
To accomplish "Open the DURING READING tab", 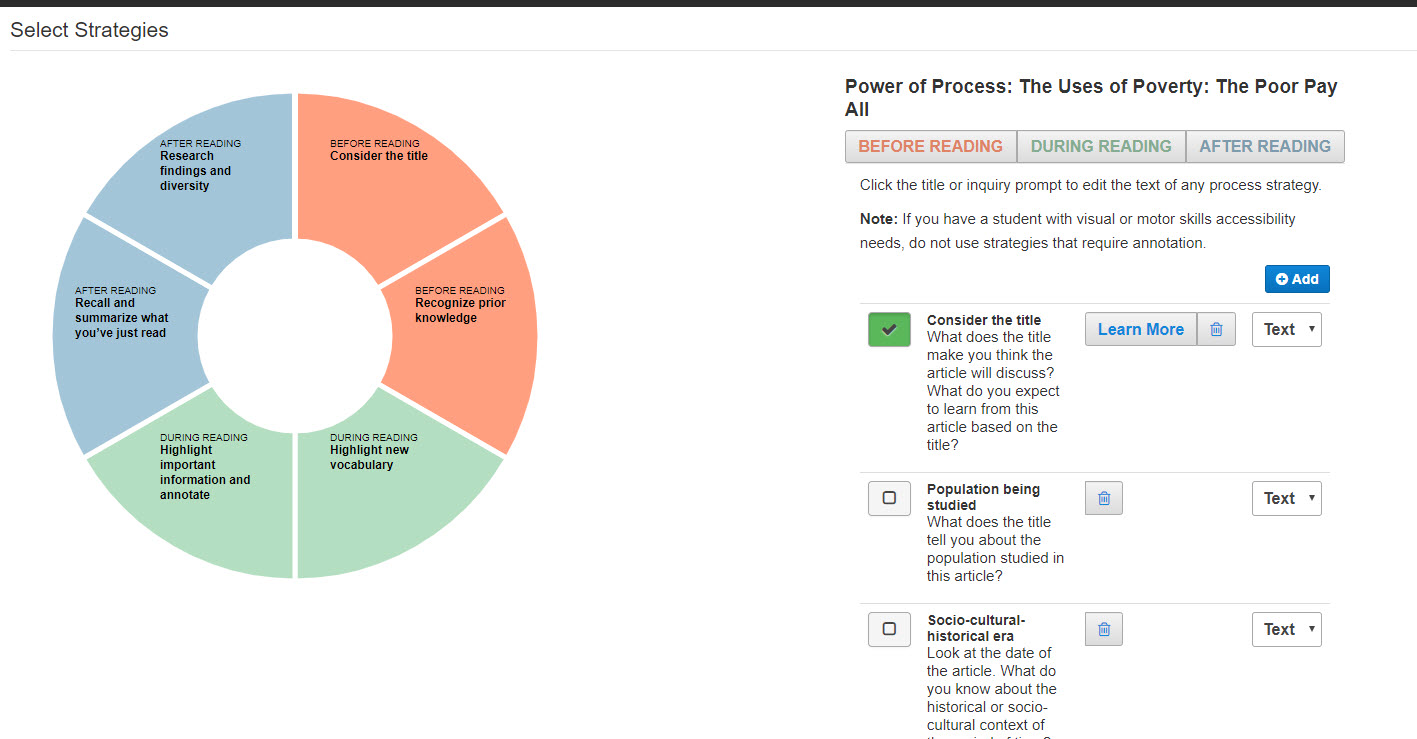I will point(1101,146).
